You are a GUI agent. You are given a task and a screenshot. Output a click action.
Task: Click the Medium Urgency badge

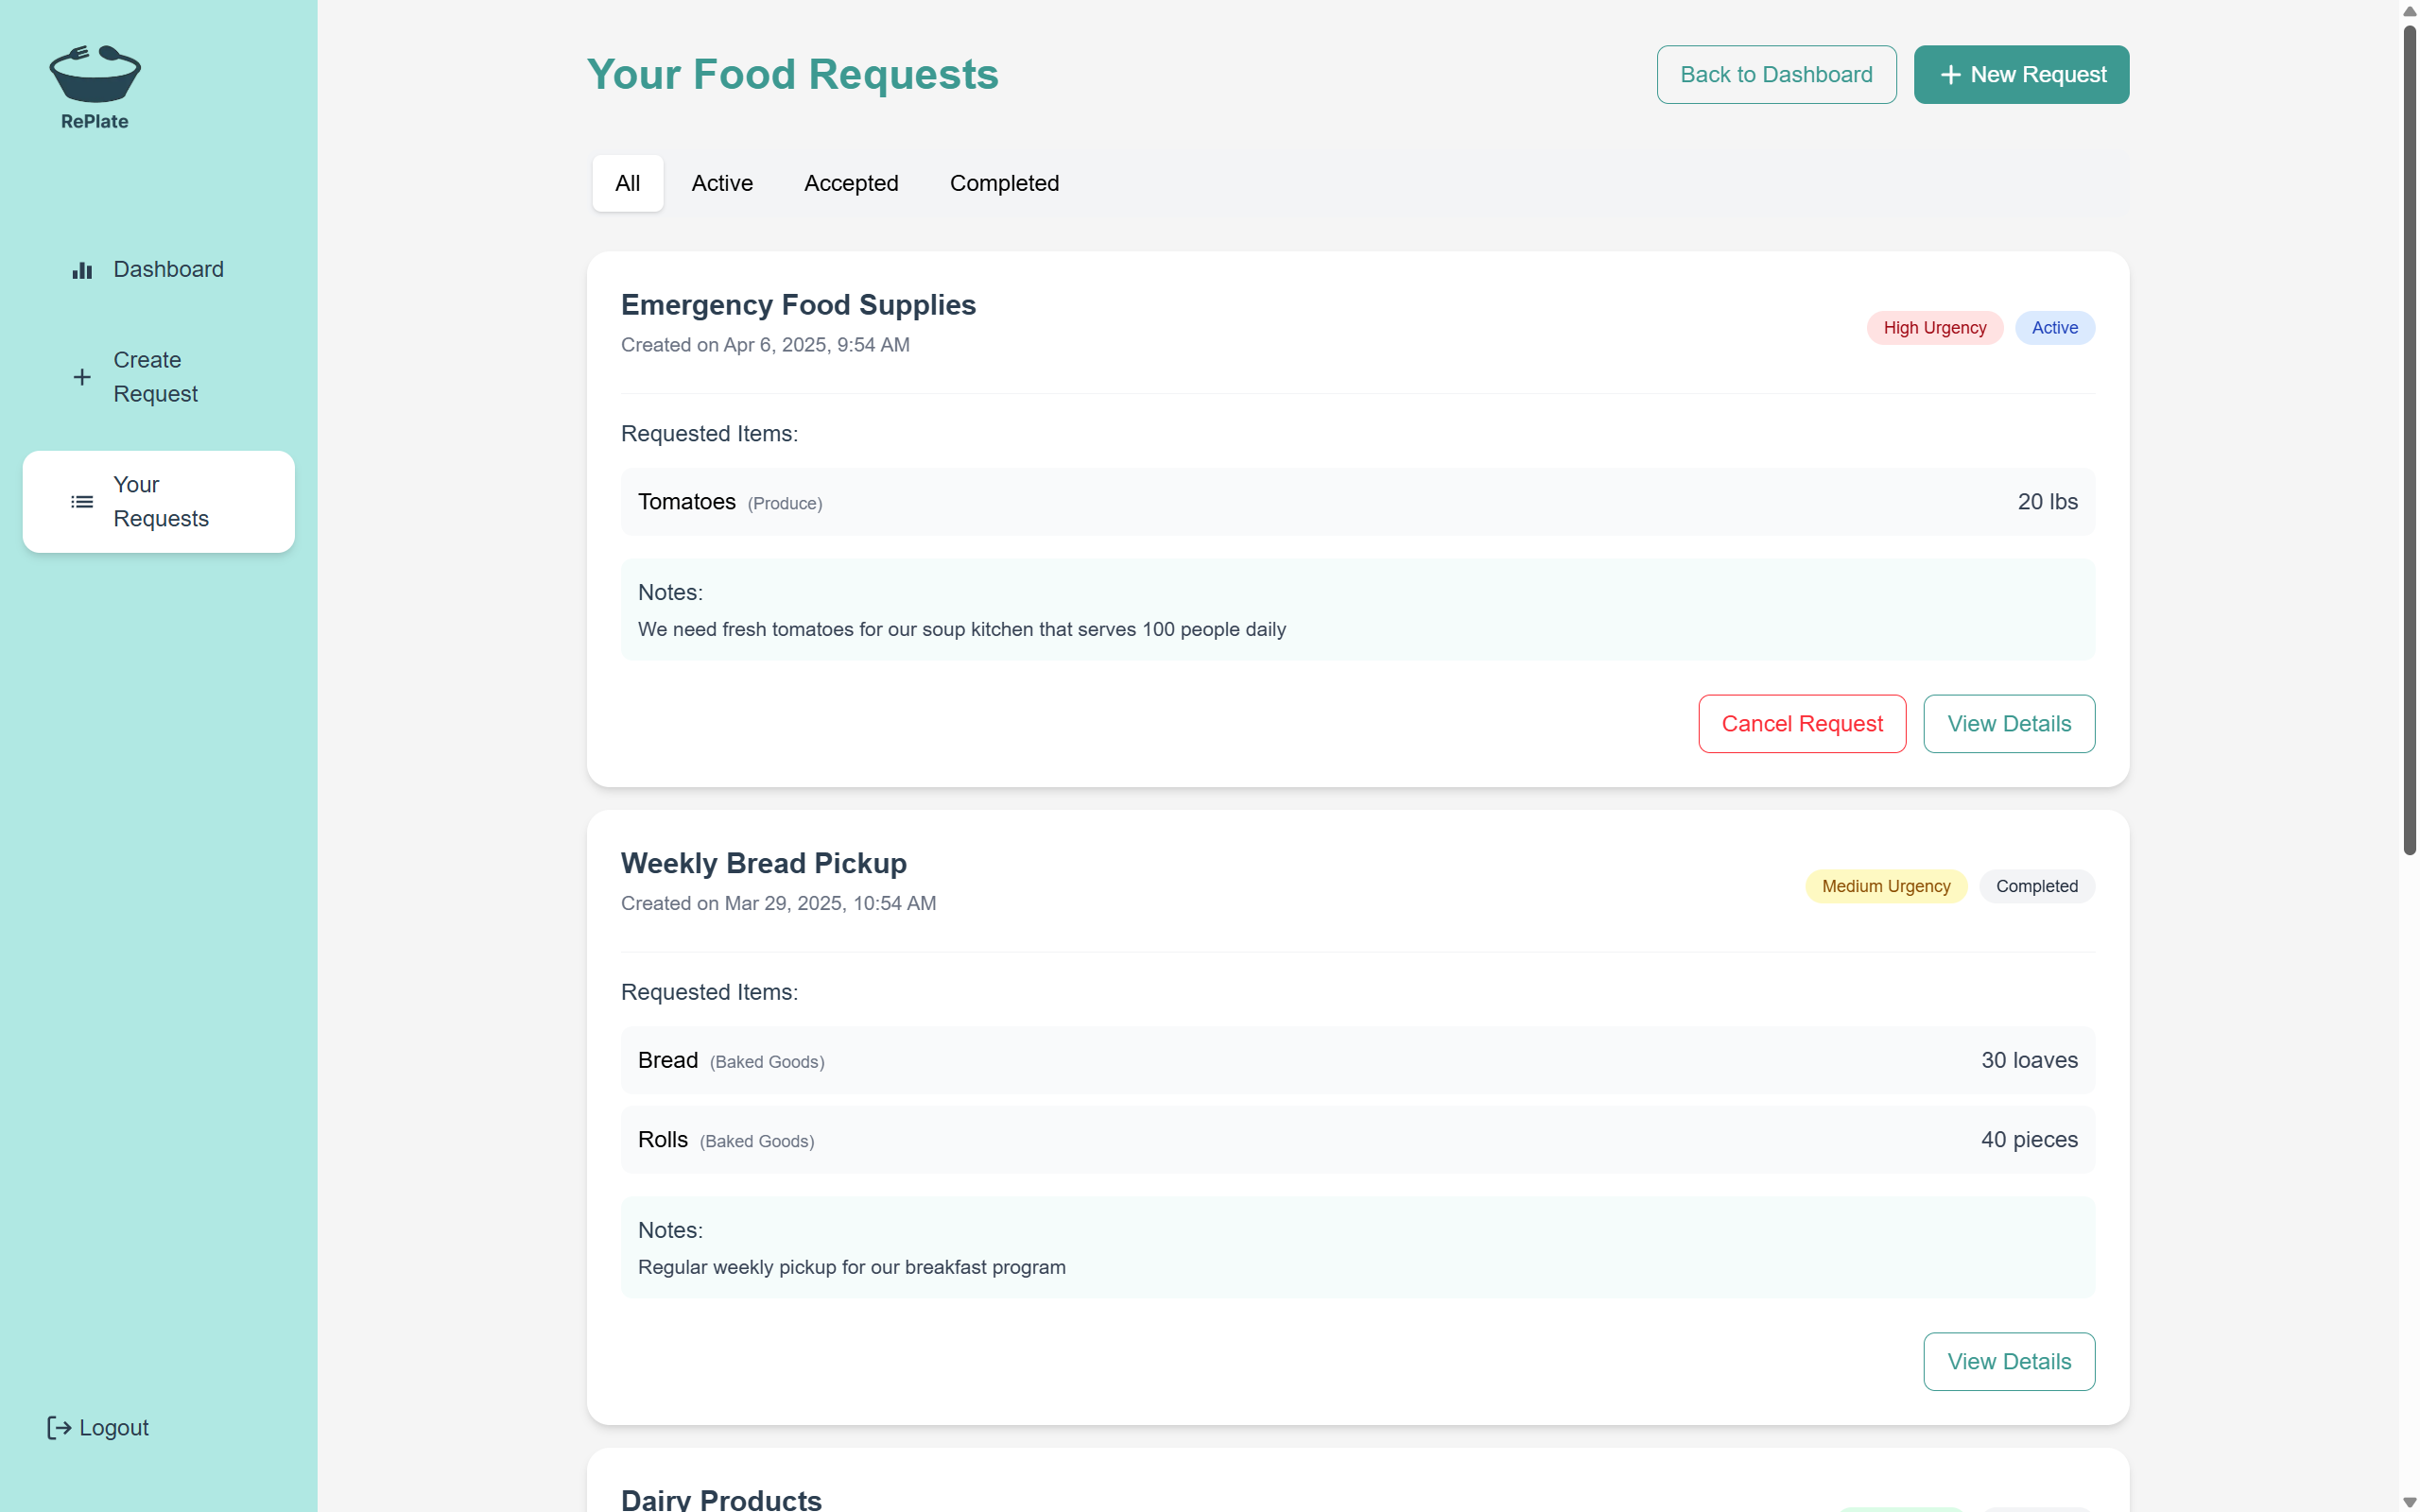(x=1885, y=887)
